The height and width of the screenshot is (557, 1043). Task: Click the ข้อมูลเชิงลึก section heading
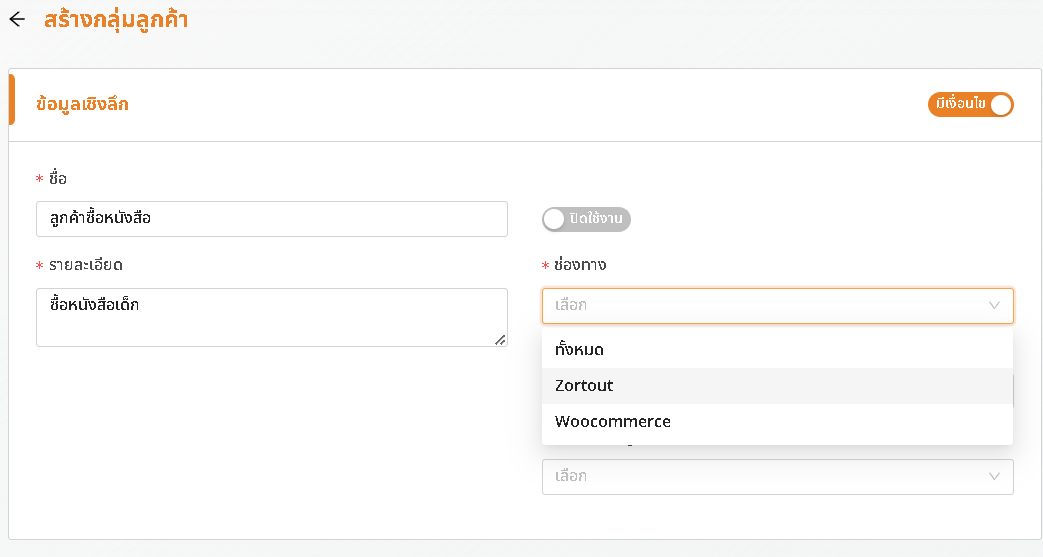pyautogui.click(x=82, y=104)
